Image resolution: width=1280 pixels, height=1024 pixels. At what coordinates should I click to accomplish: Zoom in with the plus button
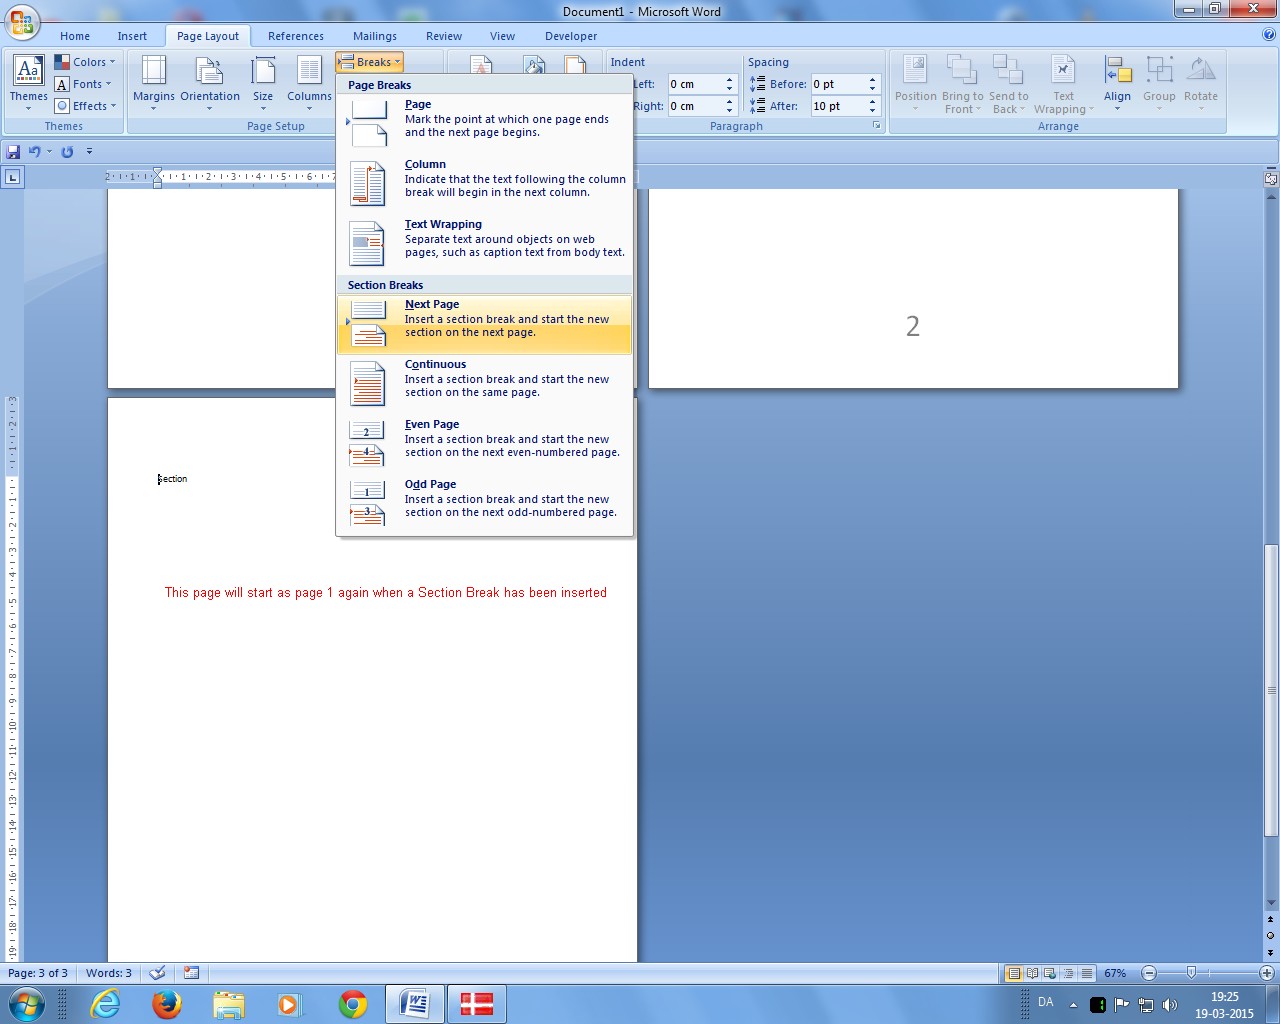(x=1267, y=973)
